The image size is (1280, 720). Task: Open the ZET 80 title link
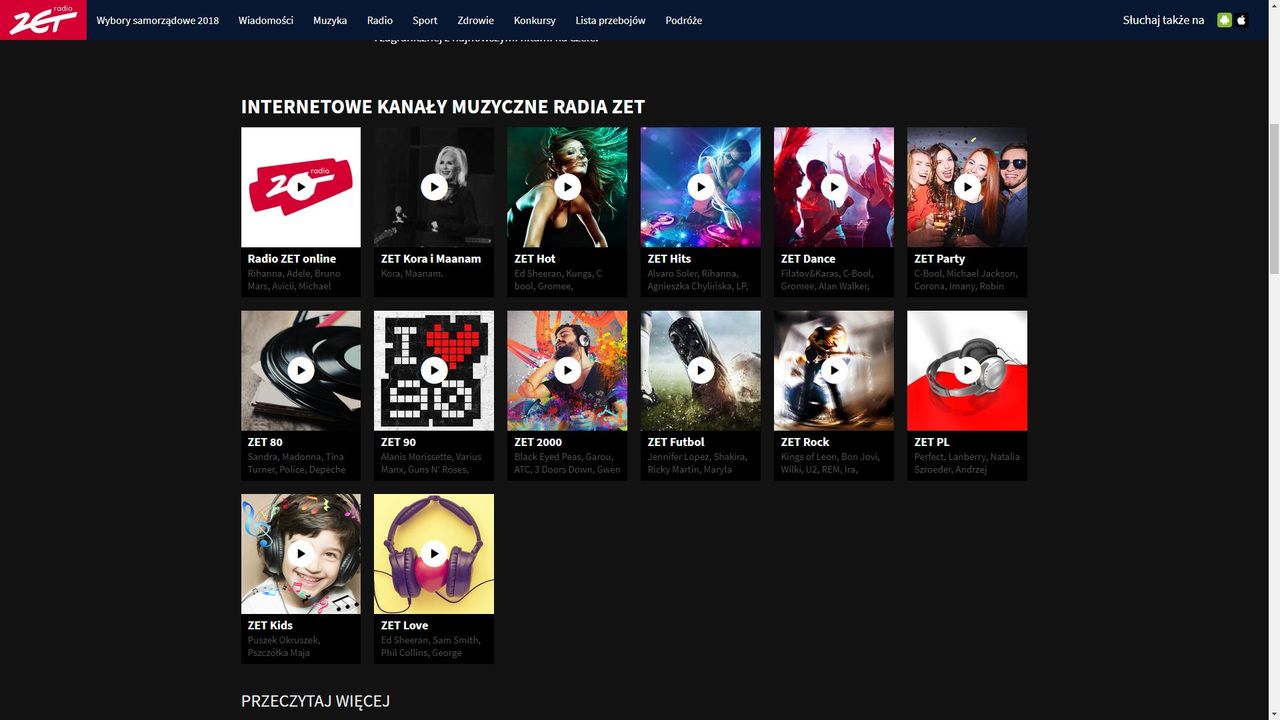coord(265,442)
